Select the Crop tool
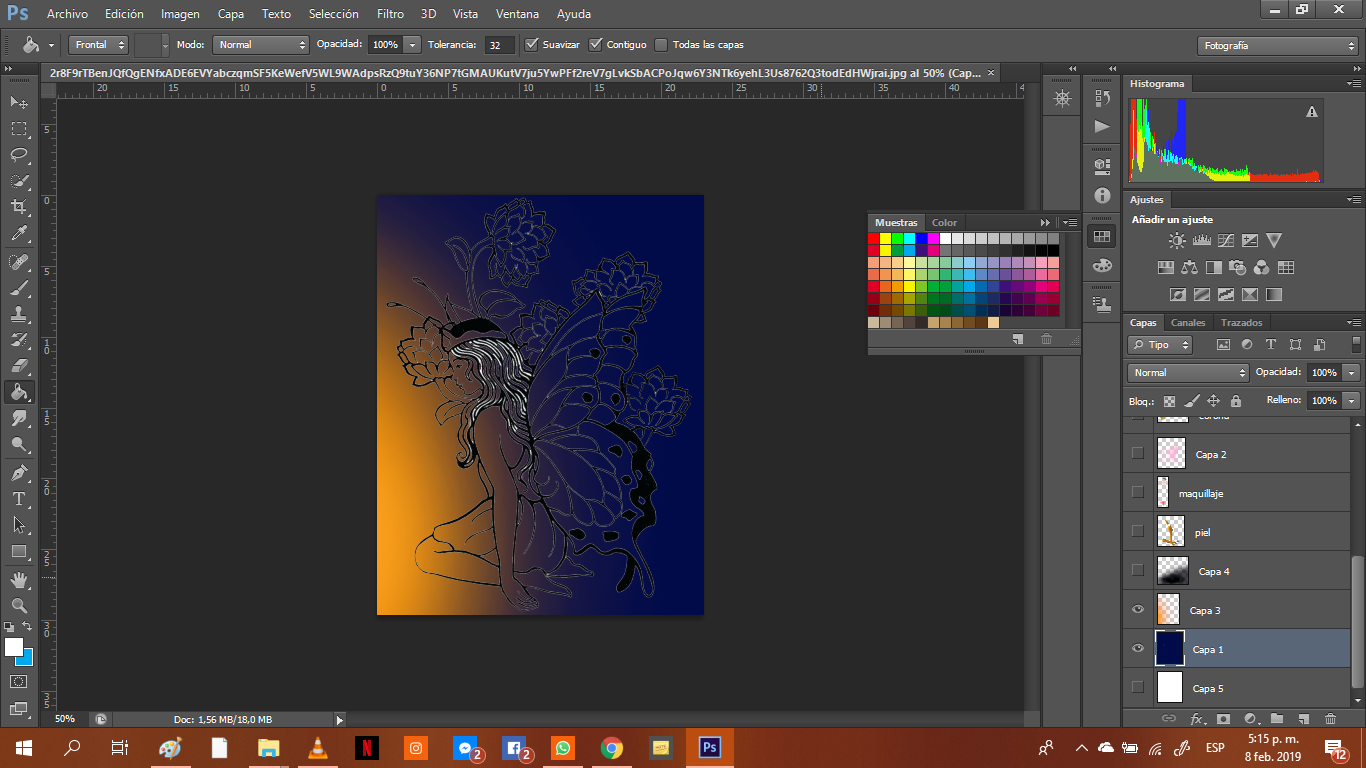 (x=19, y=207)
